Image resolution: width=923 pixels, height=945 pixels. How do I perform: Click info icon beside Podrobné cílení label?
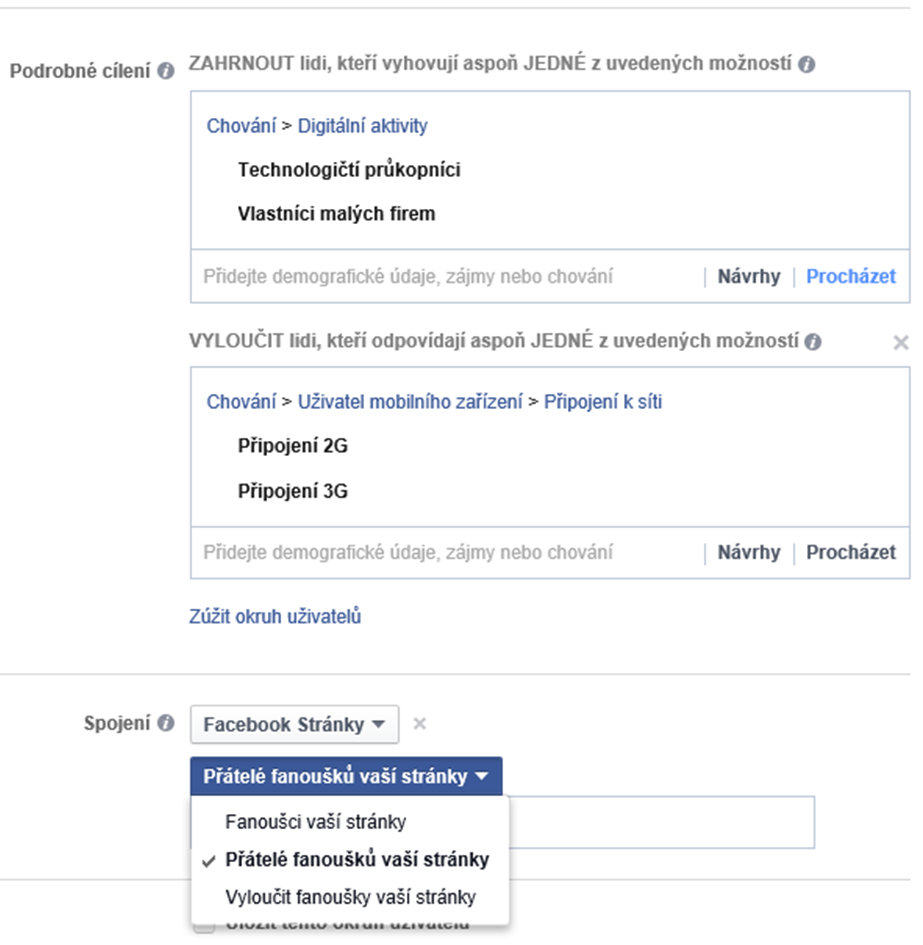click(x=166, y=71)
